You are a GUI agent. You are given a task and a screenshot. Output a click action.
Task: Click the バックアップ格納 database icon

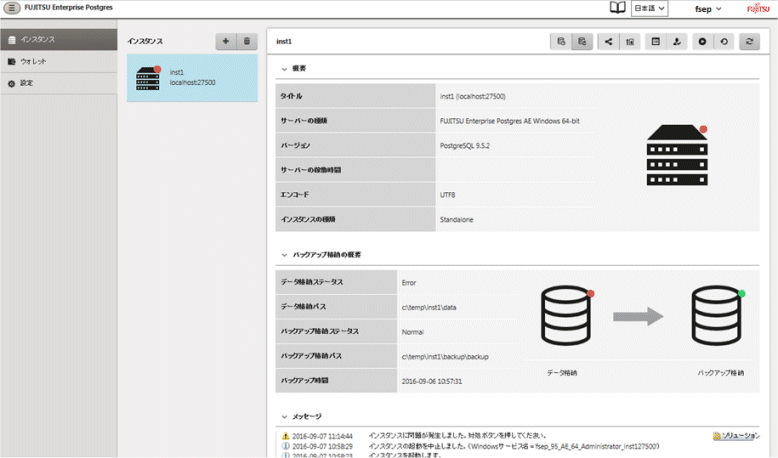pos(718,315)
